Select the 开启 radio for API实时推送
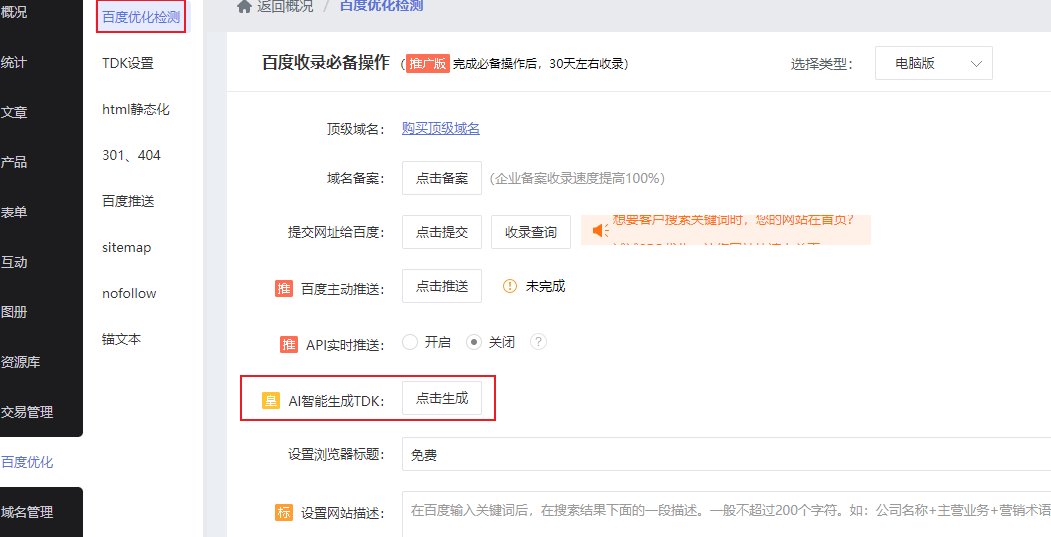Image resolution: width=1051 pixels, height=537 pixels. (410, 342)
